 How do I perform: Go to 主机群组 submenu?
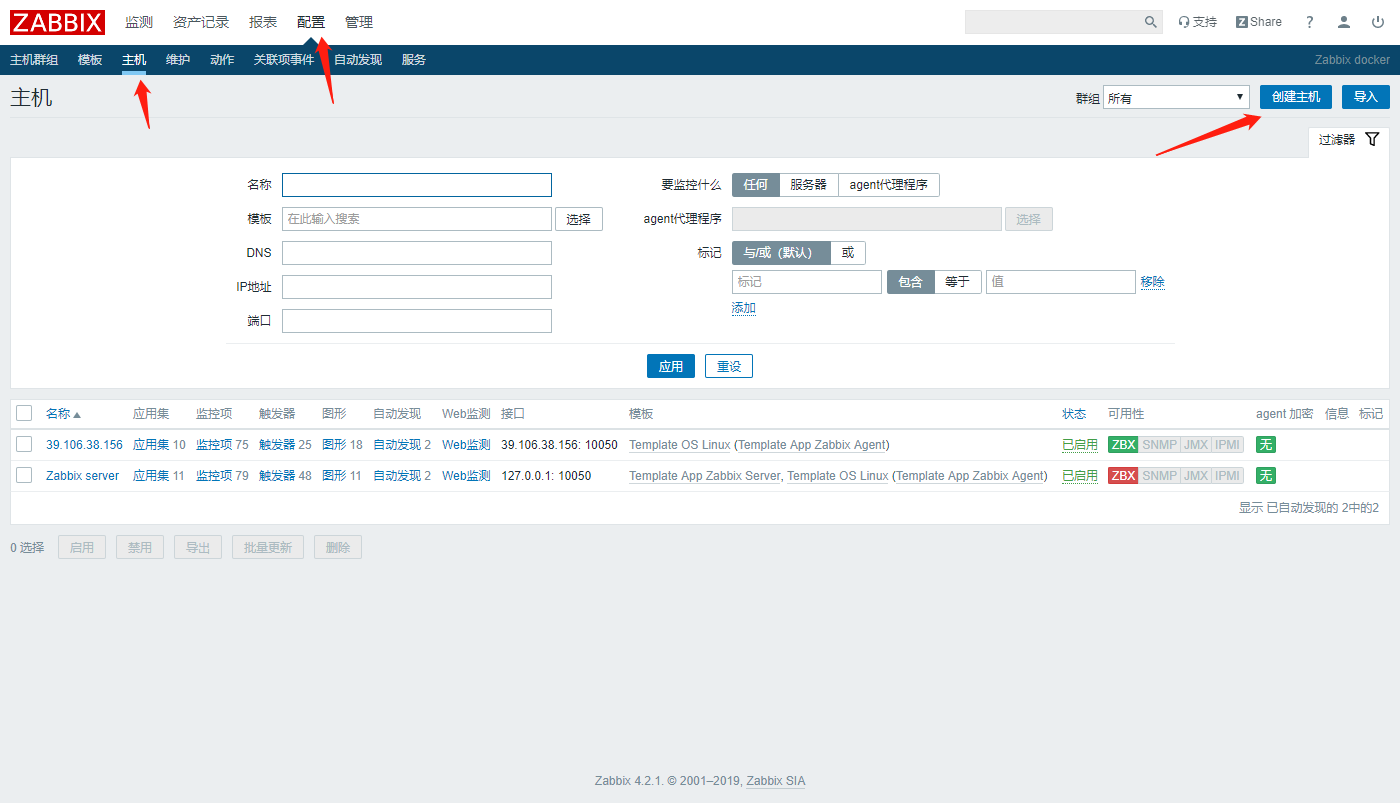[34, 60]
